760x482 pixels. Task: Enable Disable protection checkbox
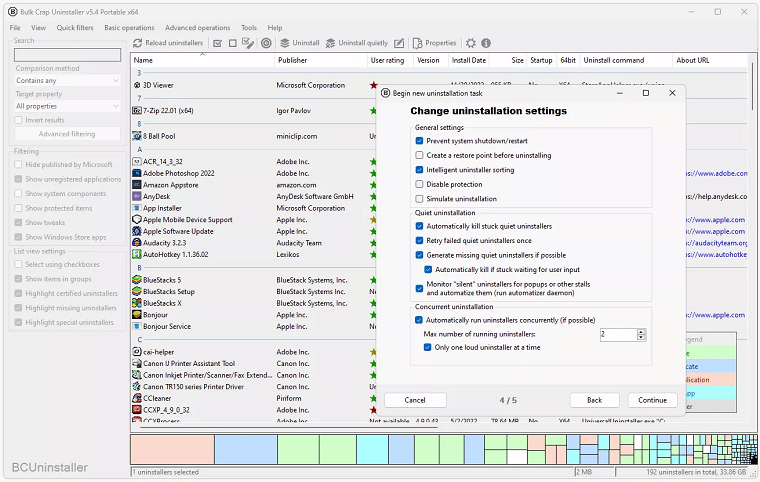pyautogui.click(x=419, y=184)
